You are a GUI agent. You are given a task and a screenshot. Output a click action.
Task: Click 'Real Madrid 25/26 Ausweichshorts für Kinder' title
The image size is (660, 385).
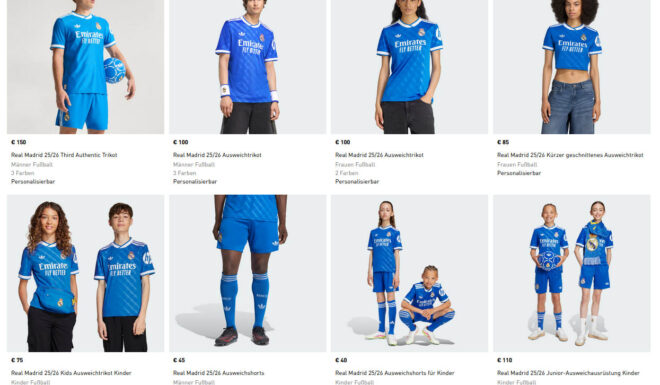click(394, 373)
